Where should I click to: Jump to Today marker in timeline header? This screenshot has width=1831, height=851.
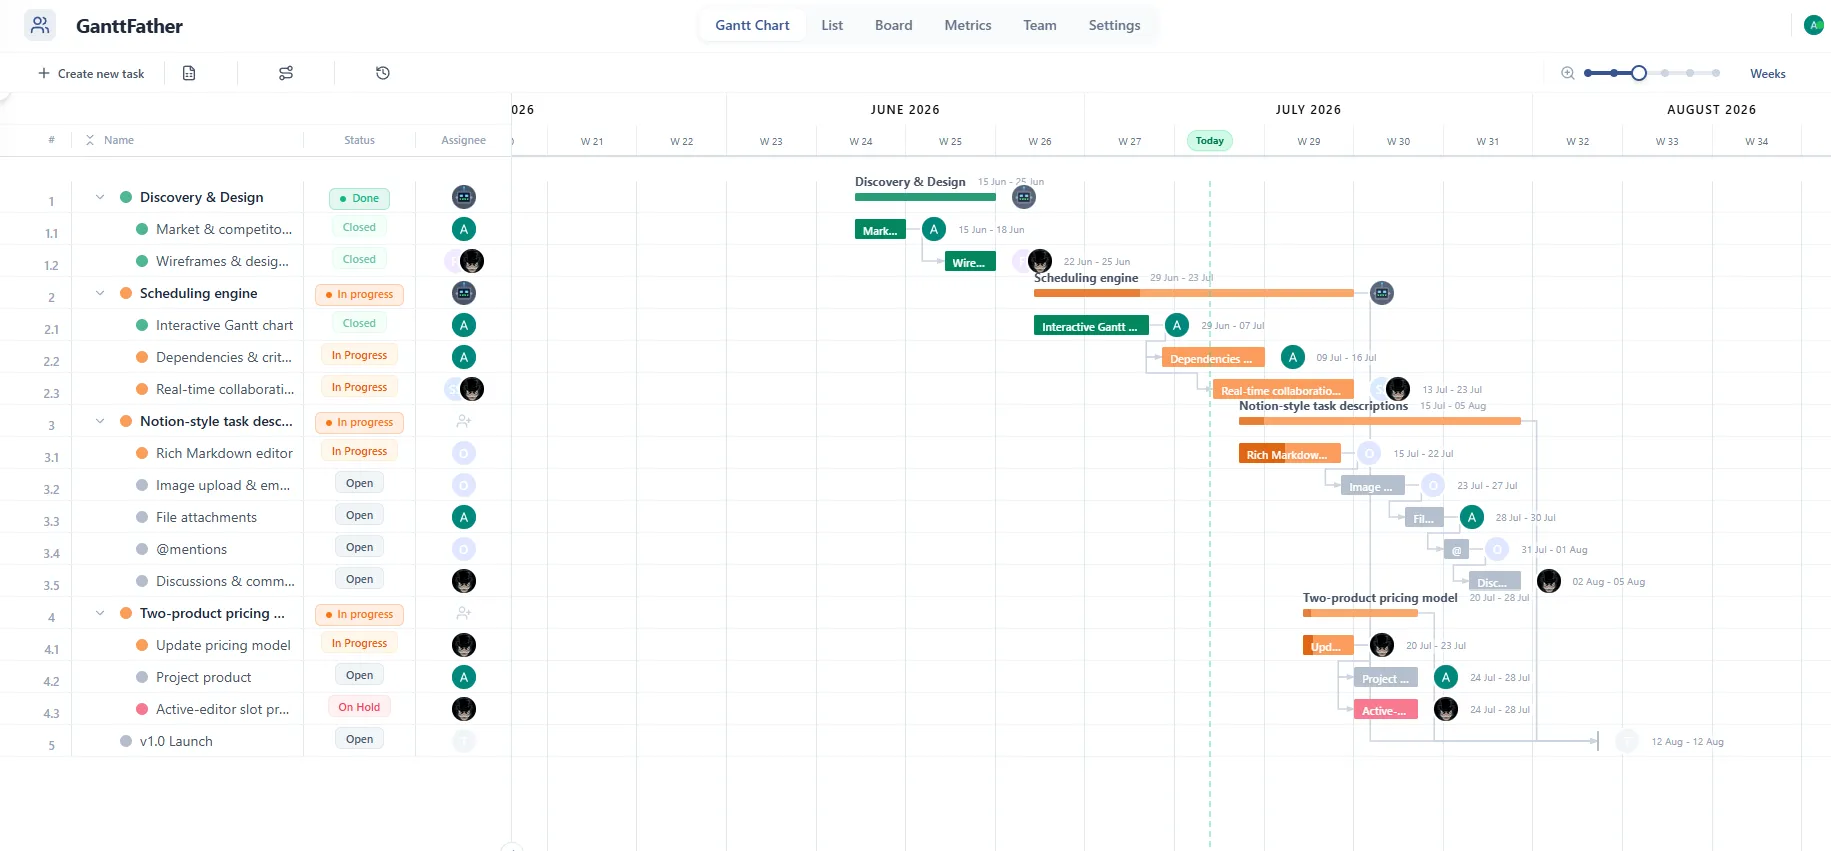coord(1210,141)
